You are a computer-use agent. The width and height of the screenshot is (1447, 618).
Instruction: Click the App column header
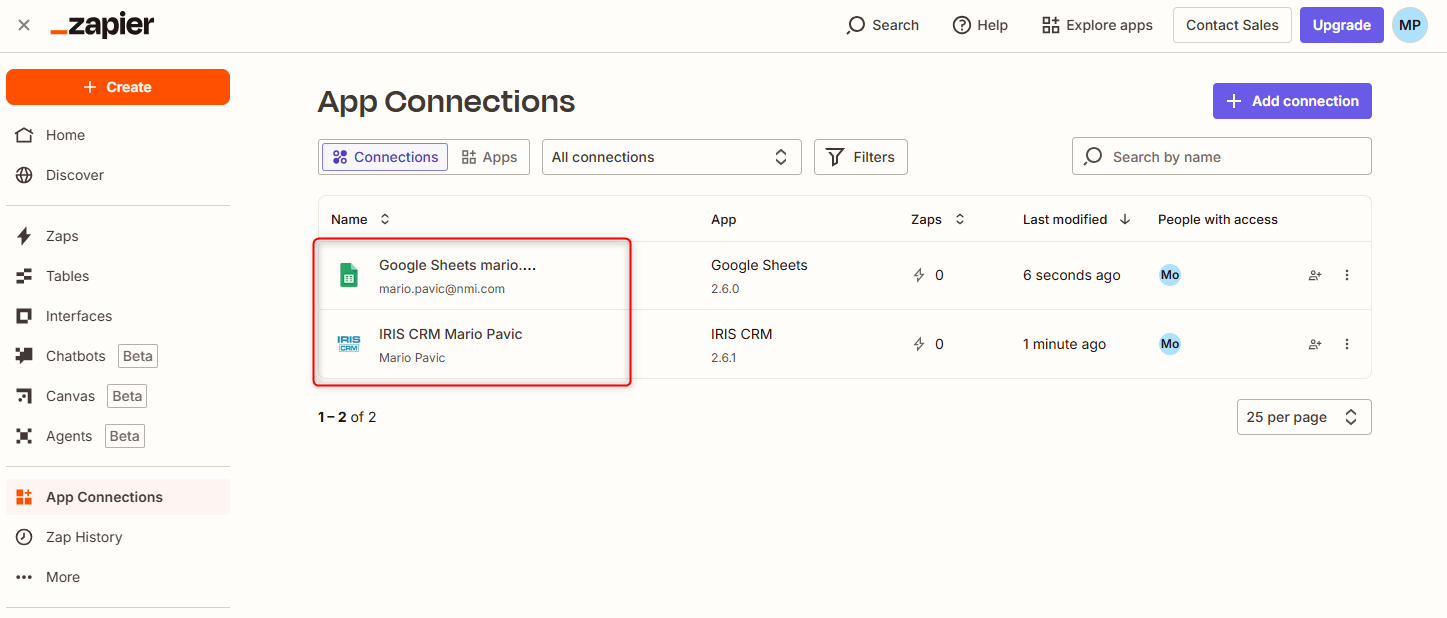click(x=724, y=219)
